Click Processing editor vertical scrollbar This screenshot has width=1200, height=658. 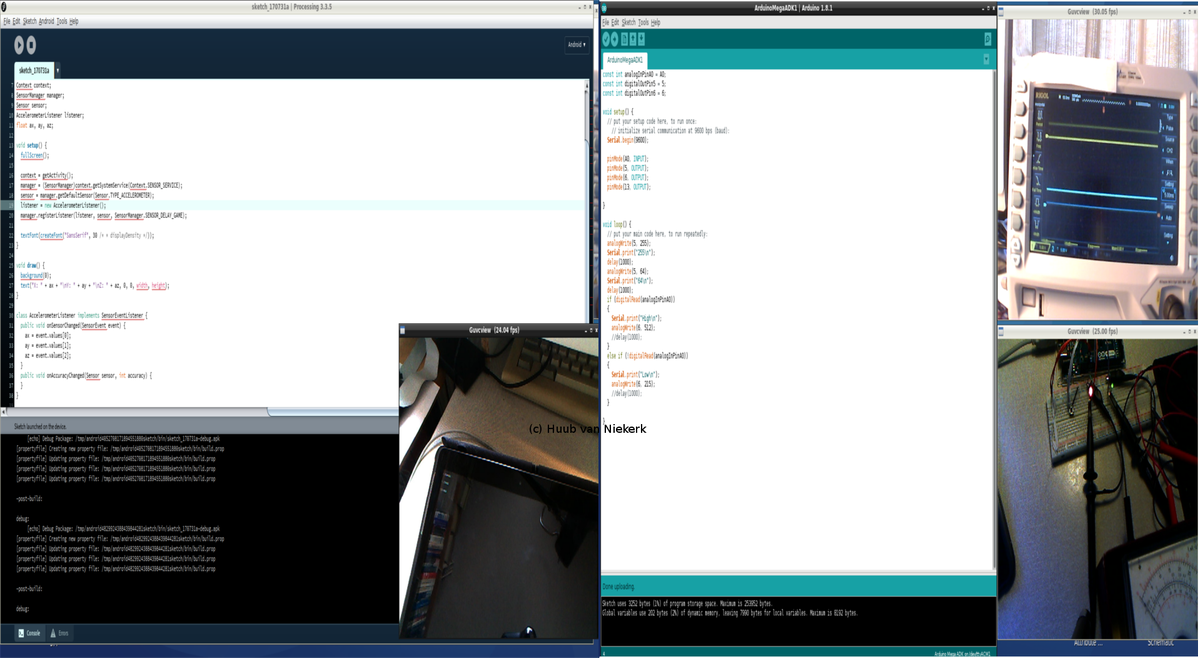point(588,243)
